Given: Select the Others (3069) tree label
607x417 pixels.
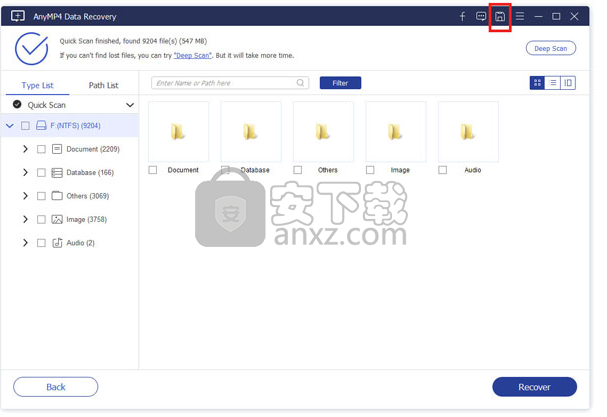Looking at the screenshot, I should pos(87,196).
